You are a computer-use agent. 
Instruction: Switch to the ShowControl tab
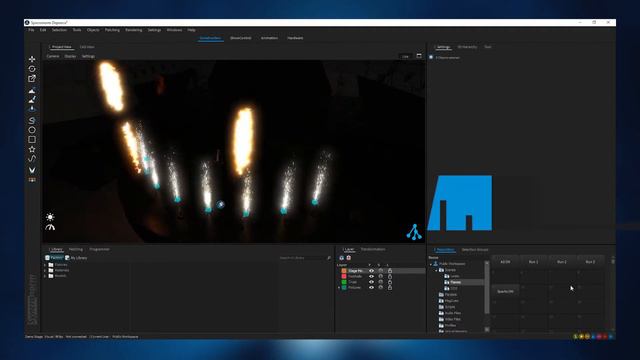(240, 38)
